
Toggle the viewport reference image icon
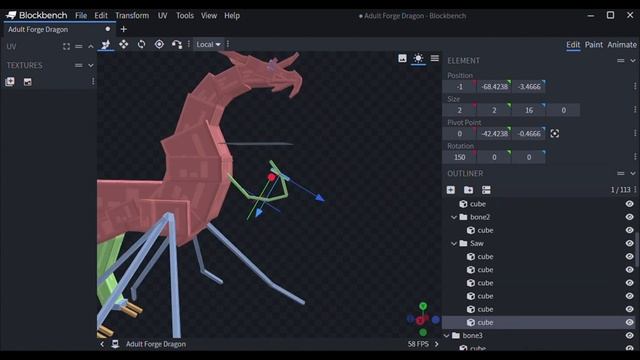[x=402, y=58]
